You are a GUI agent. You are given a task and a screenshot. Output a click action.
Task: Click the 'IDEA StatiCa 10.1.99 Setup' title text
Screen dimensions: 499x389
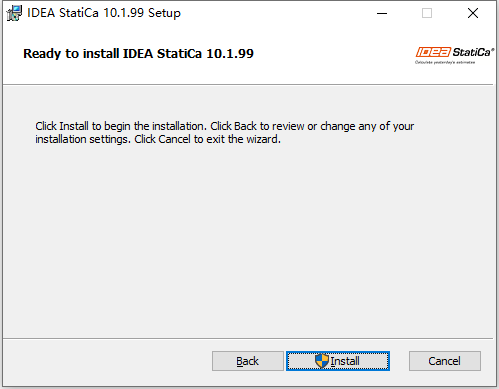104,13
